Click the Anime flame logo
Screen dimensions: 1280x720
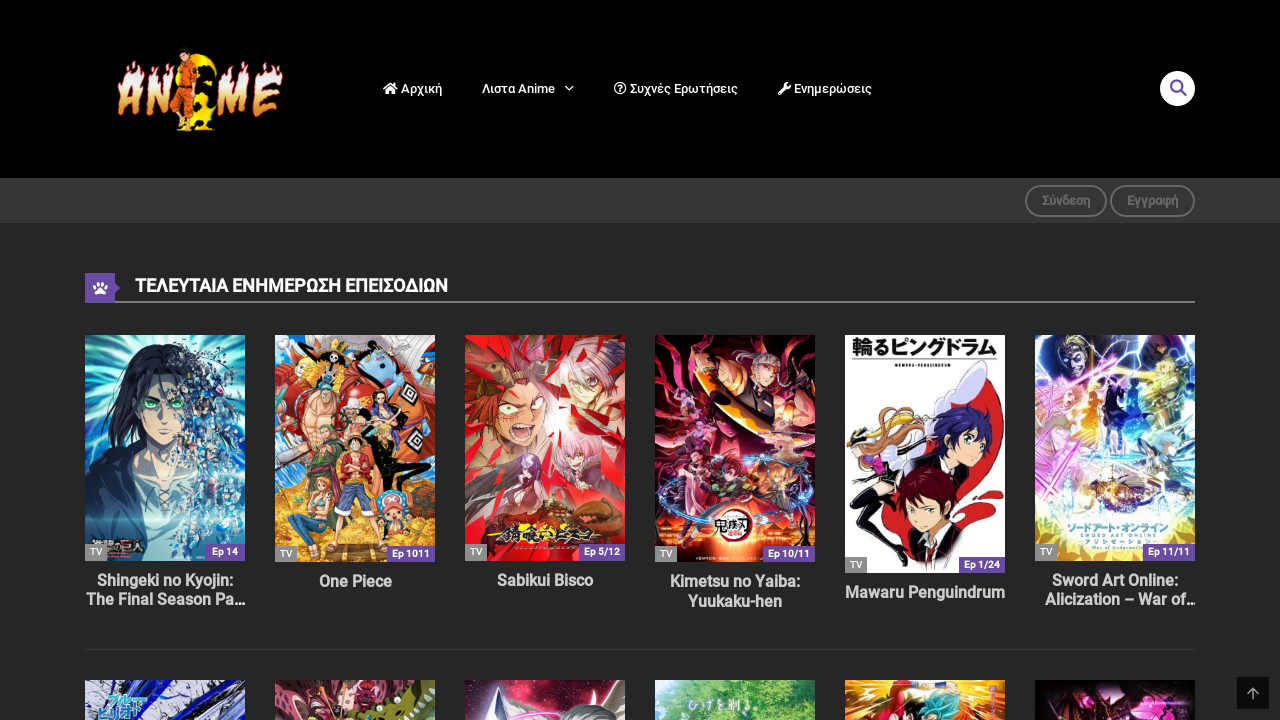(199, 90)
